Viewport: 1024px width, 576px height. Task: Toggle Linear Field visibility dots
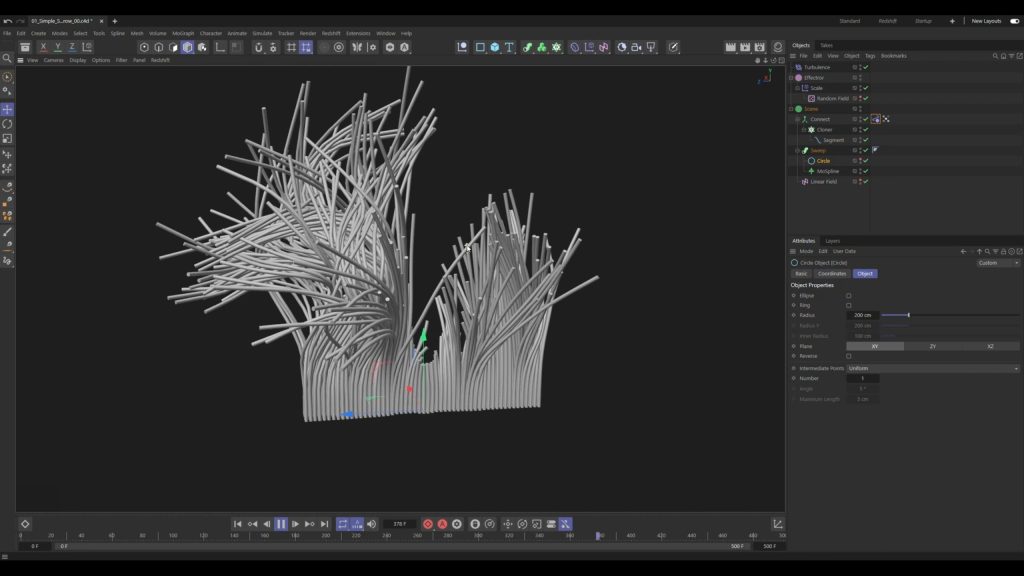(860, 182)
